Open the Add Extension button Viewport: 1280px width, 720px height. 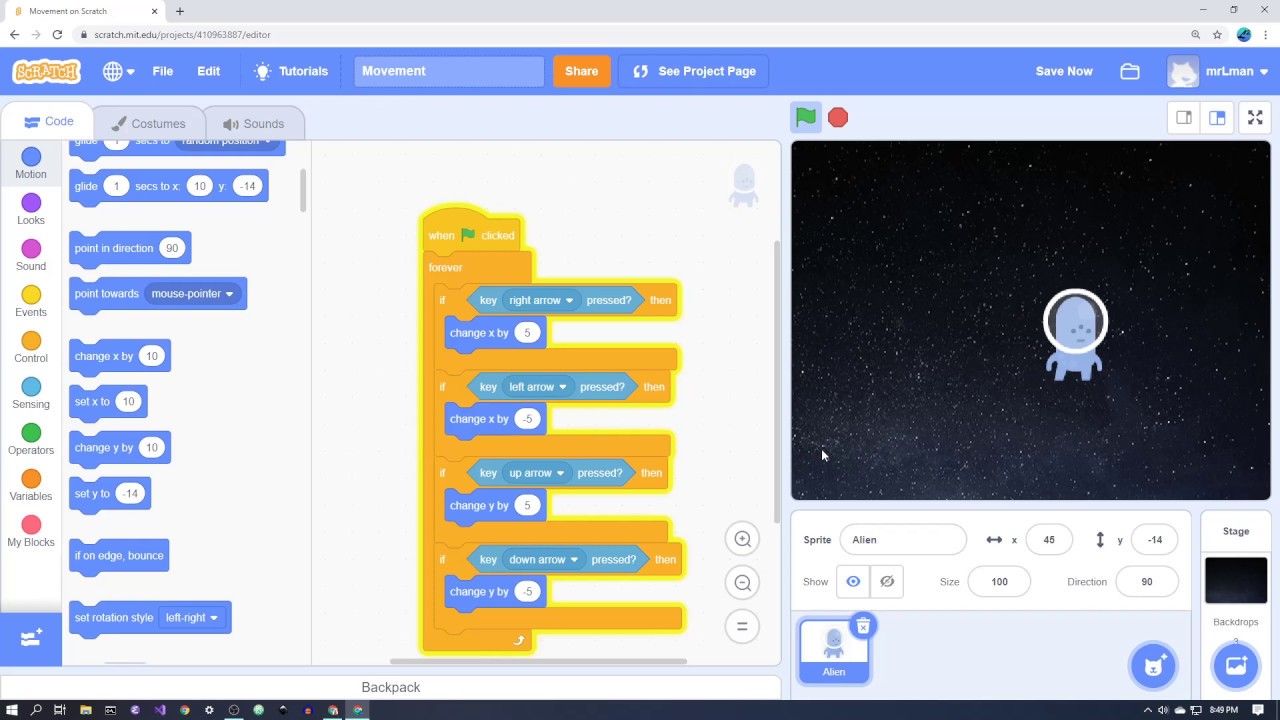click(31, 638)
